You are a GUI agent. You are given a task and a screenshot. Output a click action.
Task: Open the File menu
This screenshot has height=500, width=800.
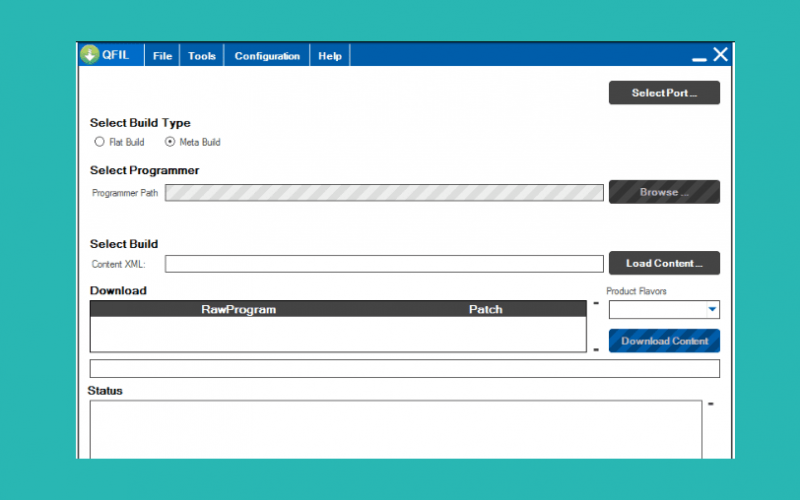pyautogui.click(x=162, y=56)
